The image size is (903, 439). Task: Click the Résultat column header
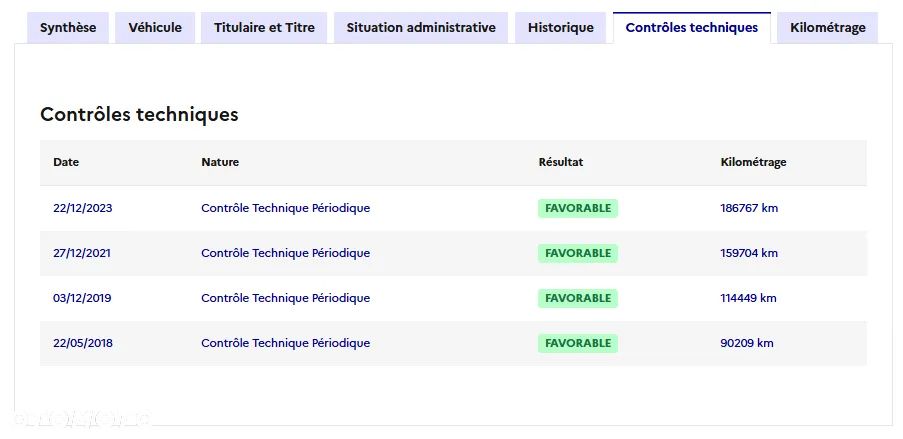[561, 162]
